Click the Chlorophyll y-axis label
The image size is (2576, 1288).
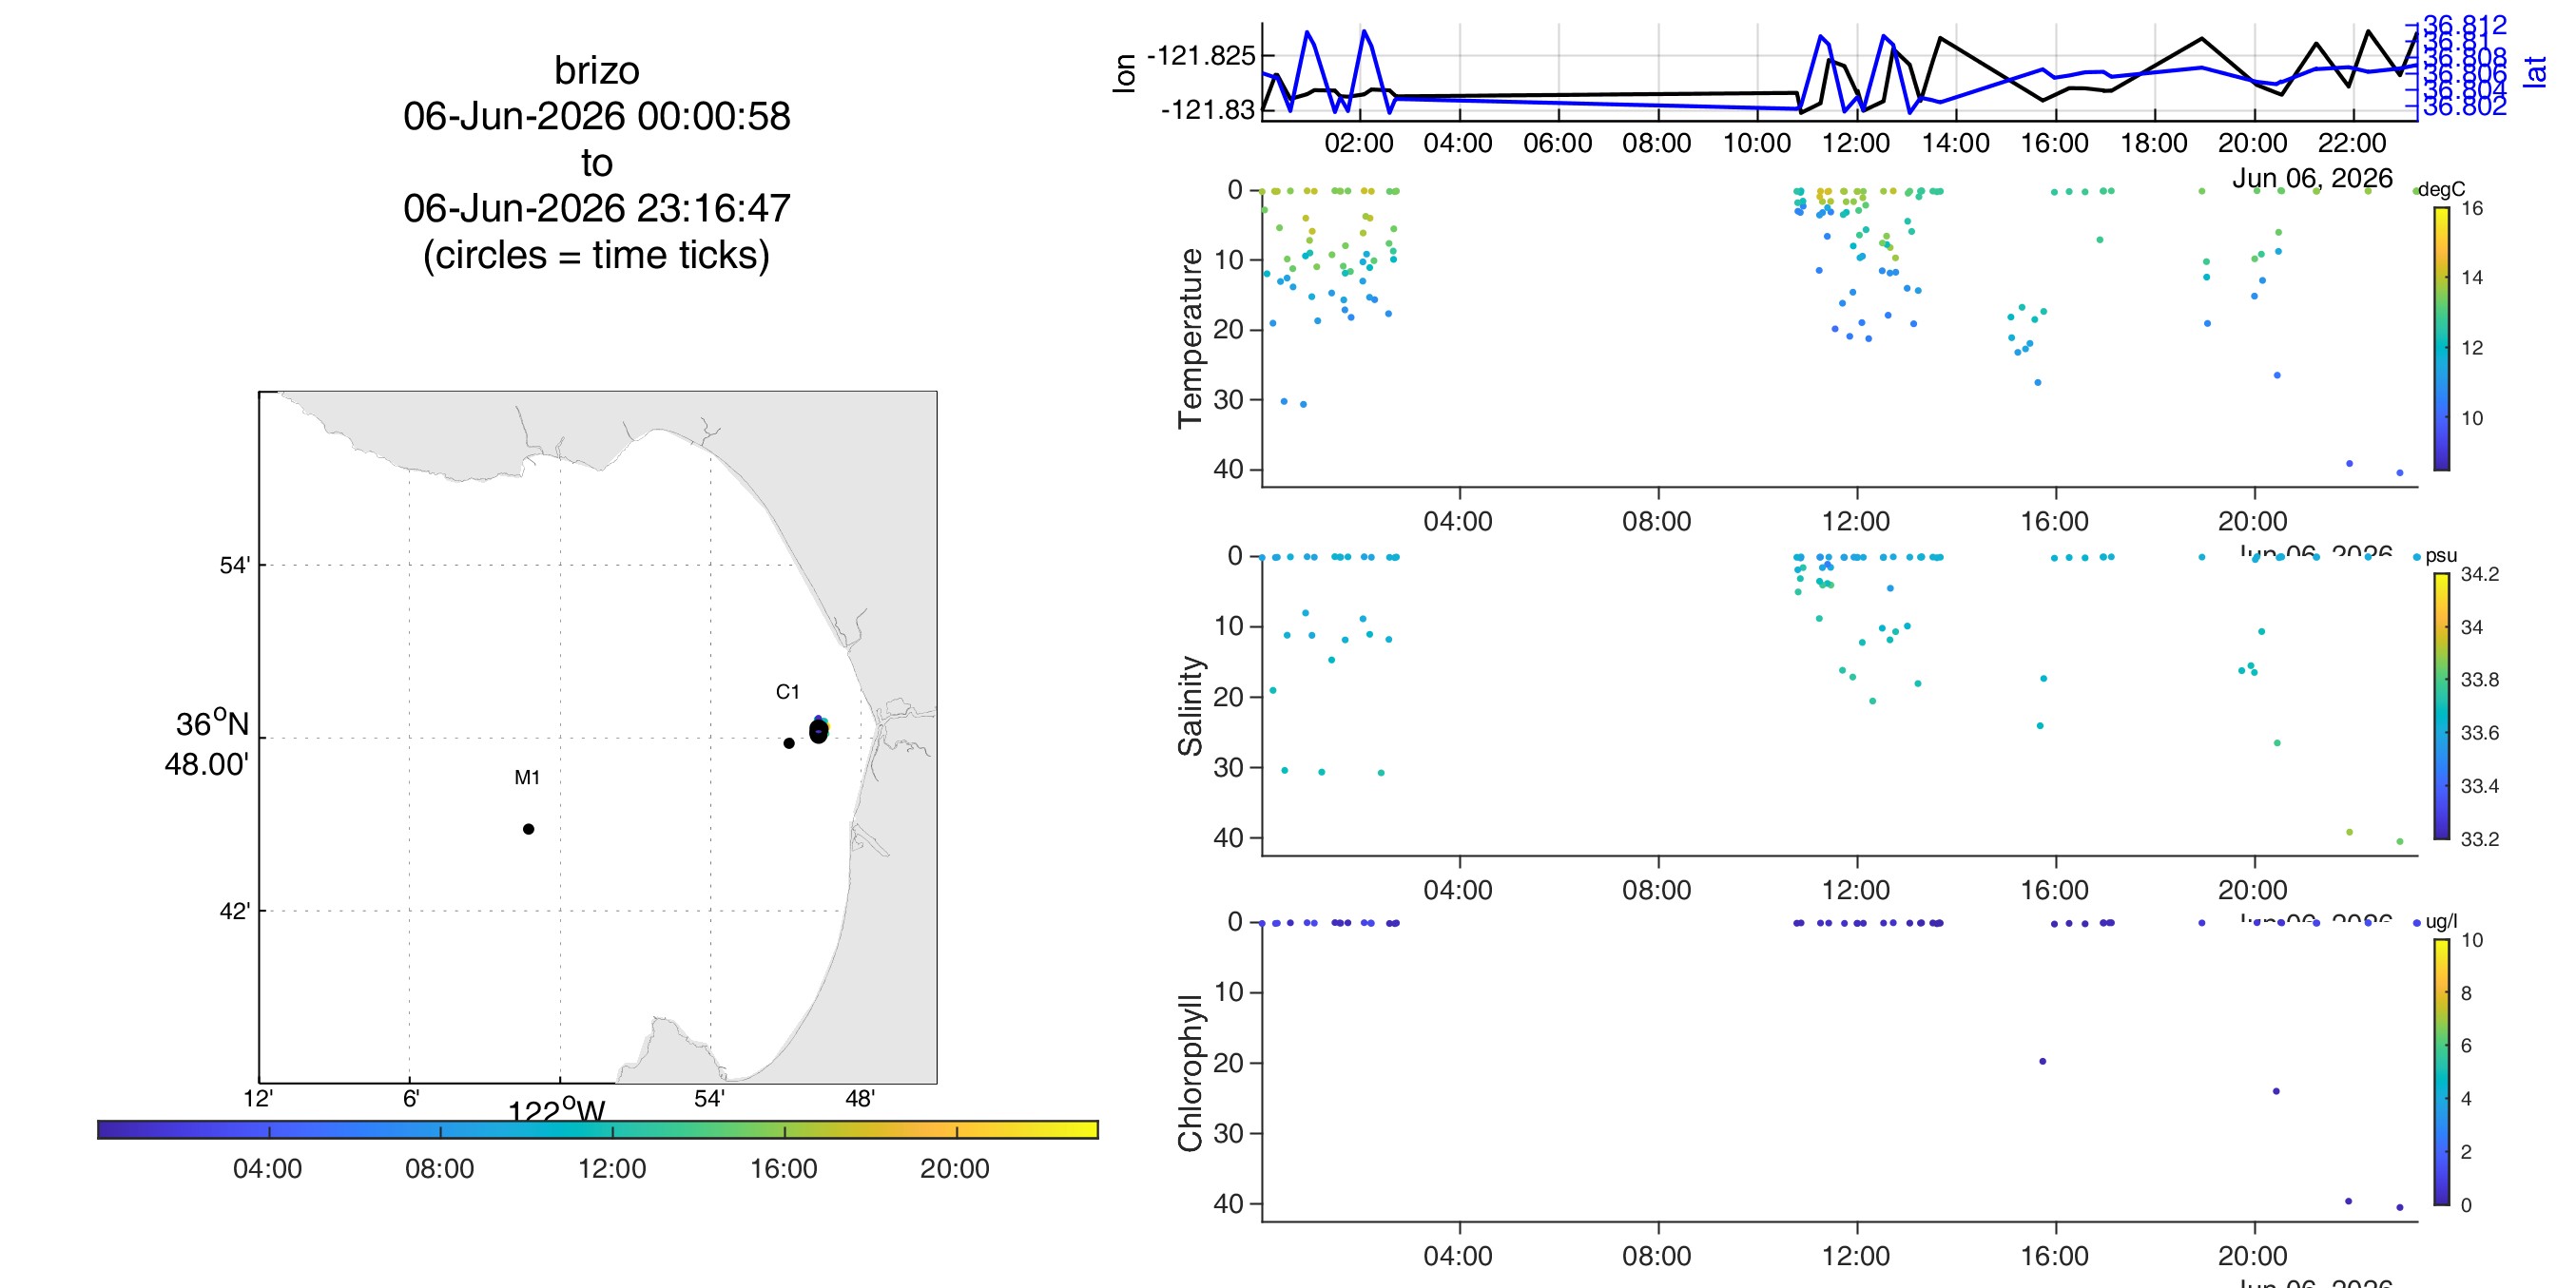1190,1073
